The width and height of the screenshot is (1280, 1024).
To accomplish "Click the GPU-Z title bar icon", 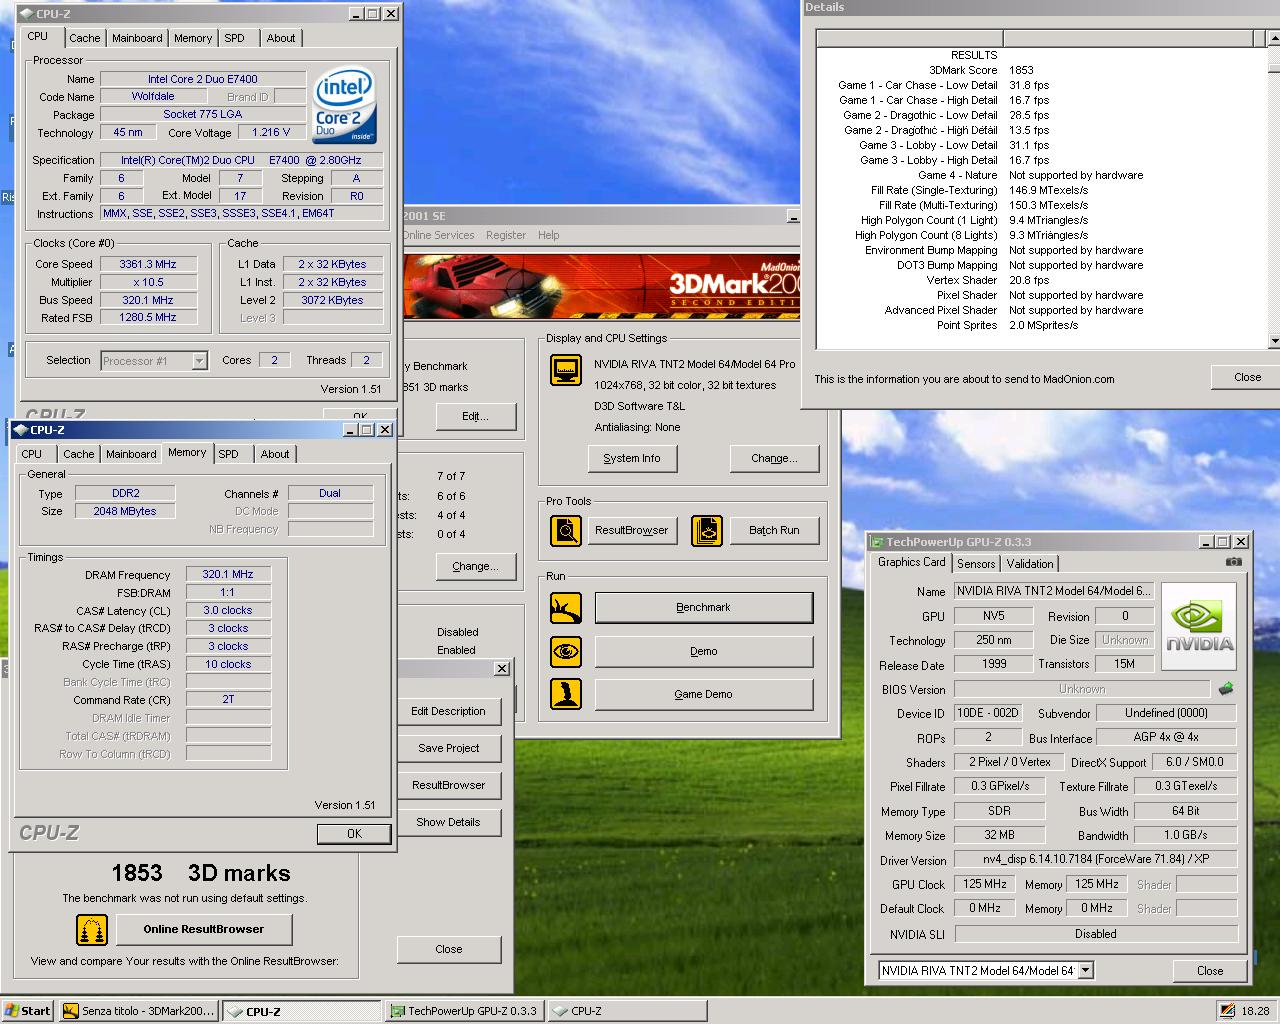I will (876, 542).
